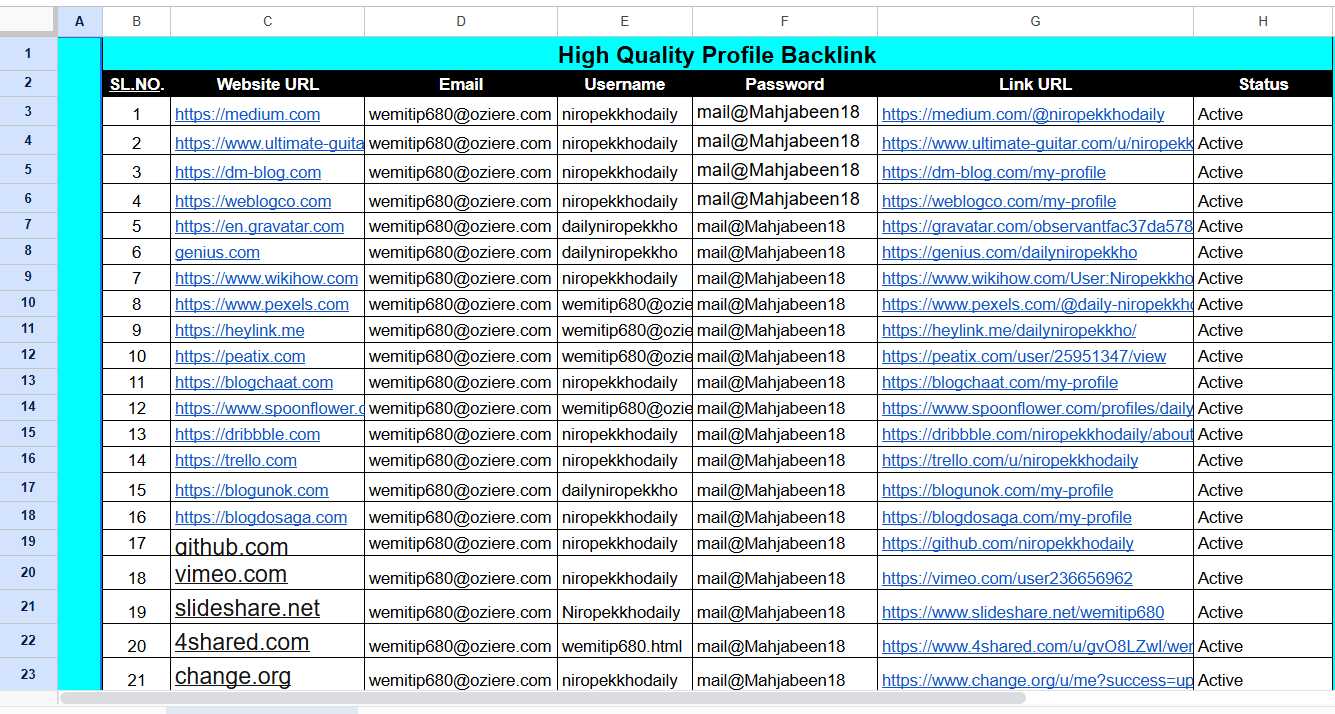The height and width of the screenshot is (714, 1335).
Task: Open the weblogco.com/my-profile link
Action: [x=999, y=201]
